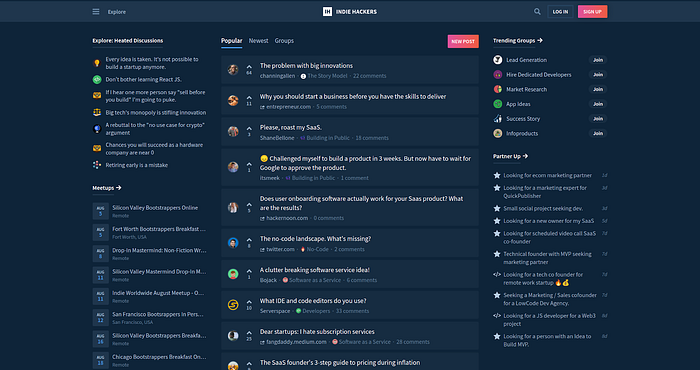The height and width of the screenshot is (370, 700).
Task: Click the search magnifier icon
Action: pos(537,12)
